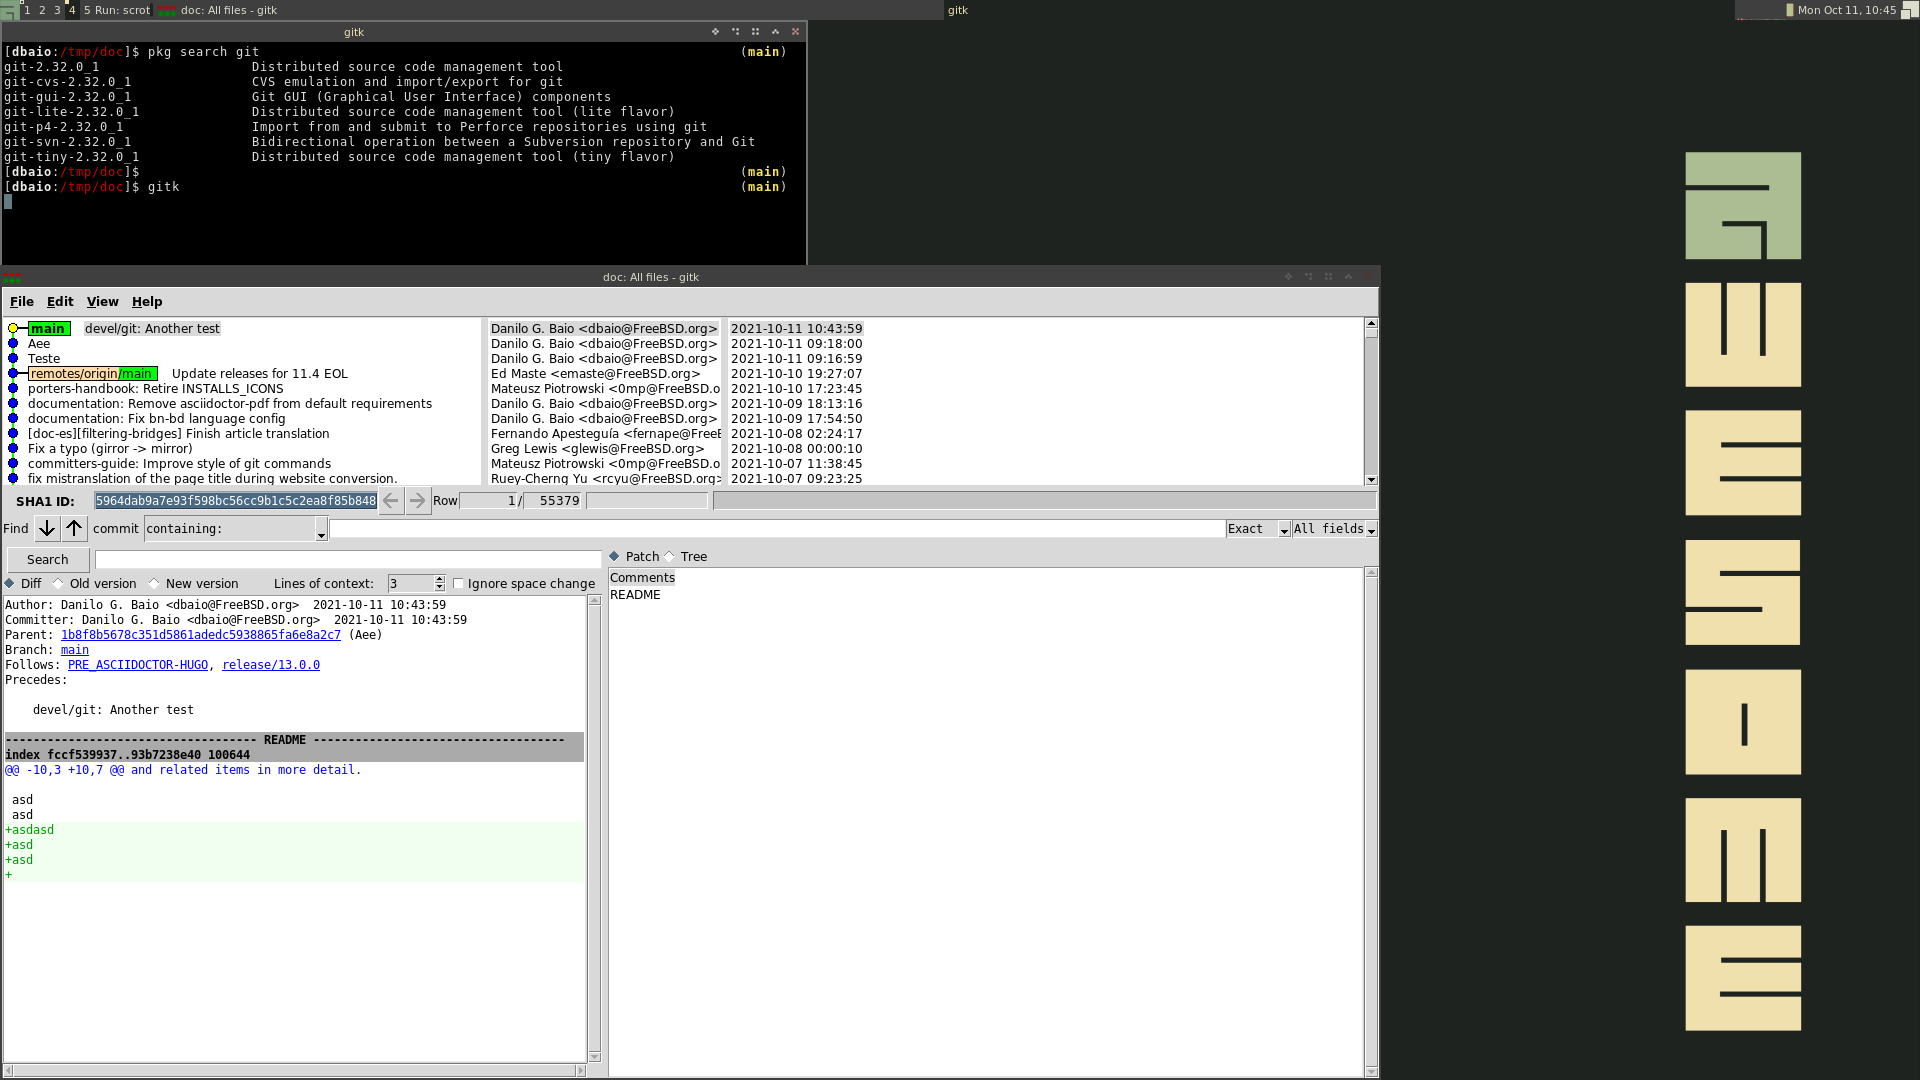Screen dimensions: 1920x1080
Task: Increase lines of context with spinner up
Action: point(440,580)
